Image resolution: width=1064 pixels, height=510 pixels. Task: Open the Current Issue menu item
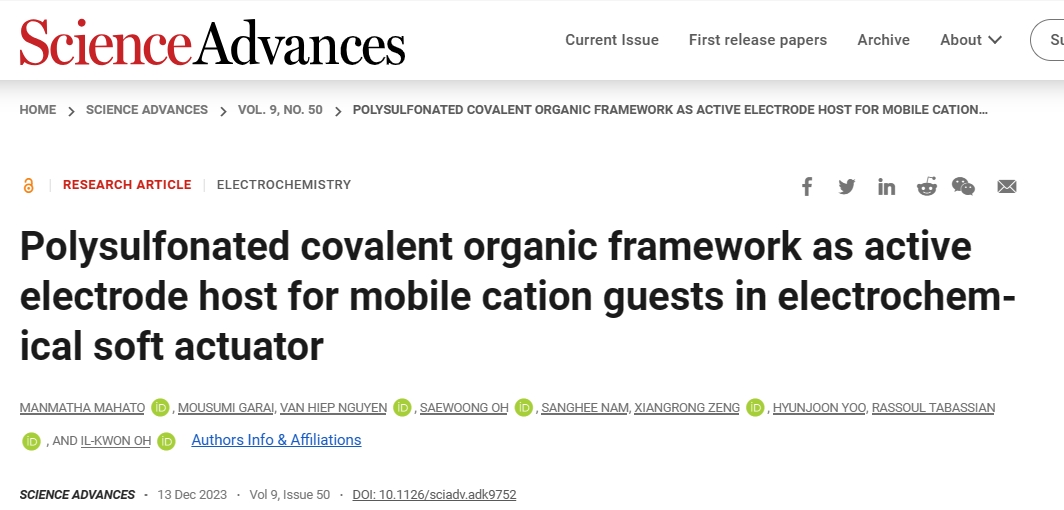tap(612, 40)
